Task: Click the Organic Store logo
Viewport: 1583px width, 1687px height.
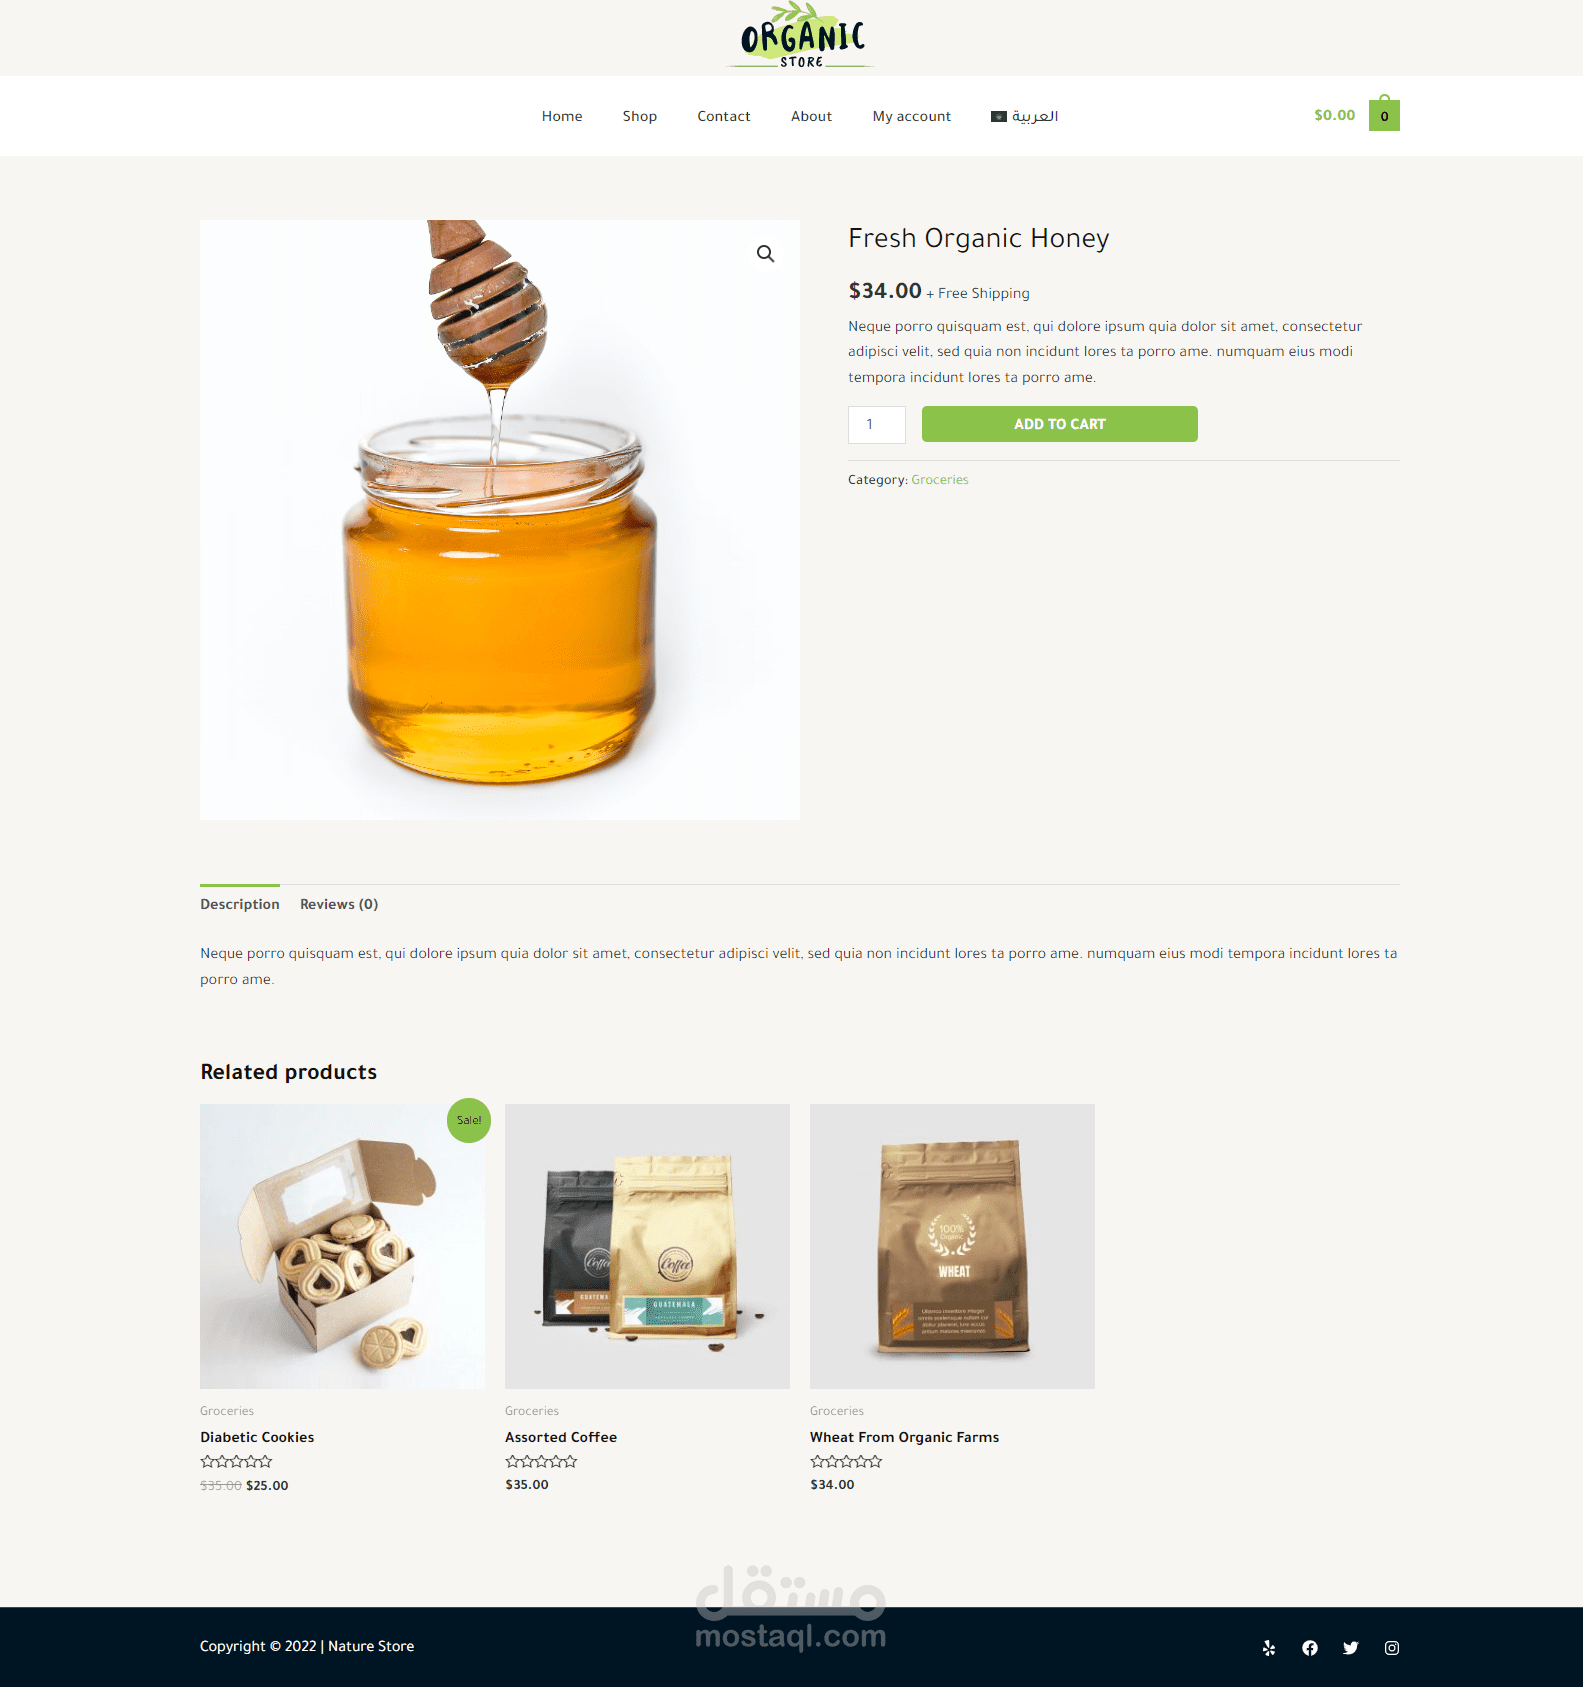Action: pos(801,36)
